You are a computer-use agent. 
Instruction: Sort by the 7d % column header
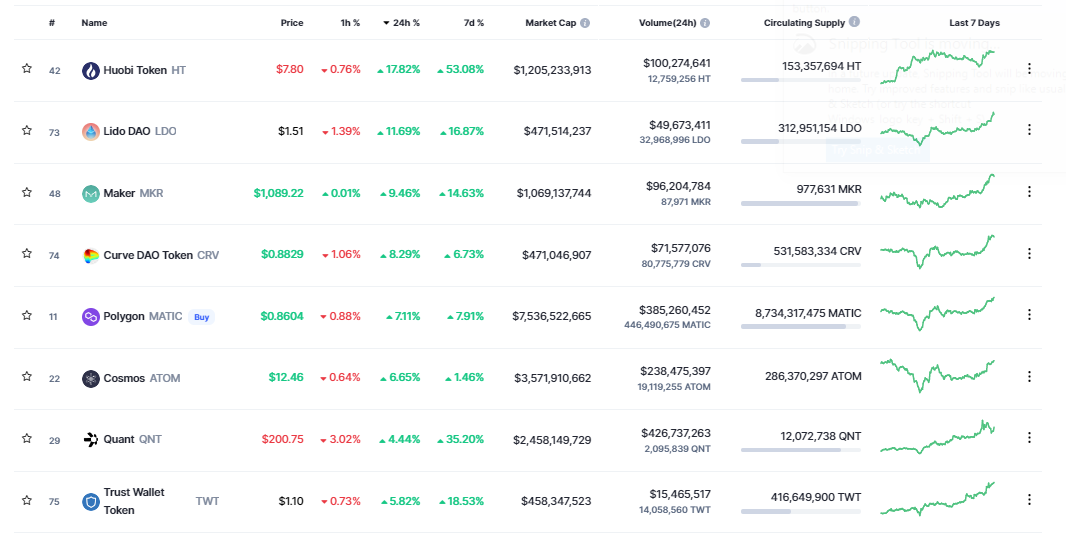(x=472, y=23)
